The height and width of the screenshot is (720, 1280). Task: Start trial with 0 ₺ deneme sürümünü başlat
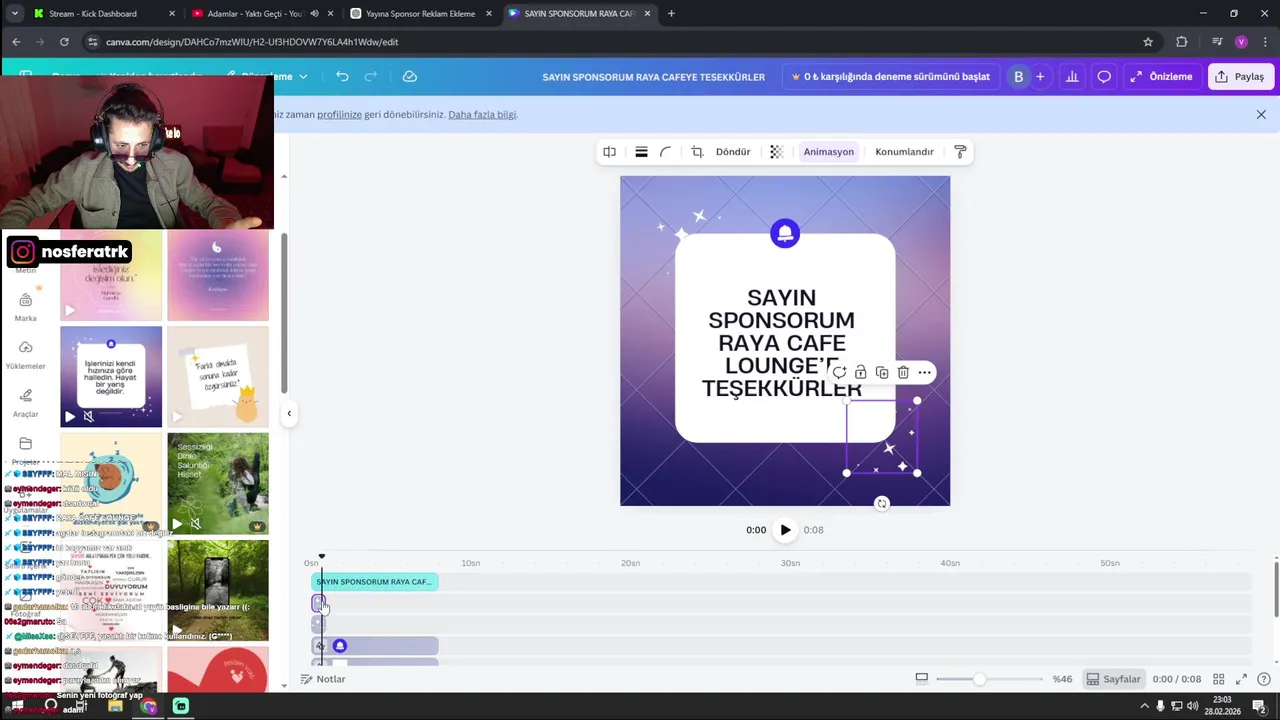click(x=890, y=77)
